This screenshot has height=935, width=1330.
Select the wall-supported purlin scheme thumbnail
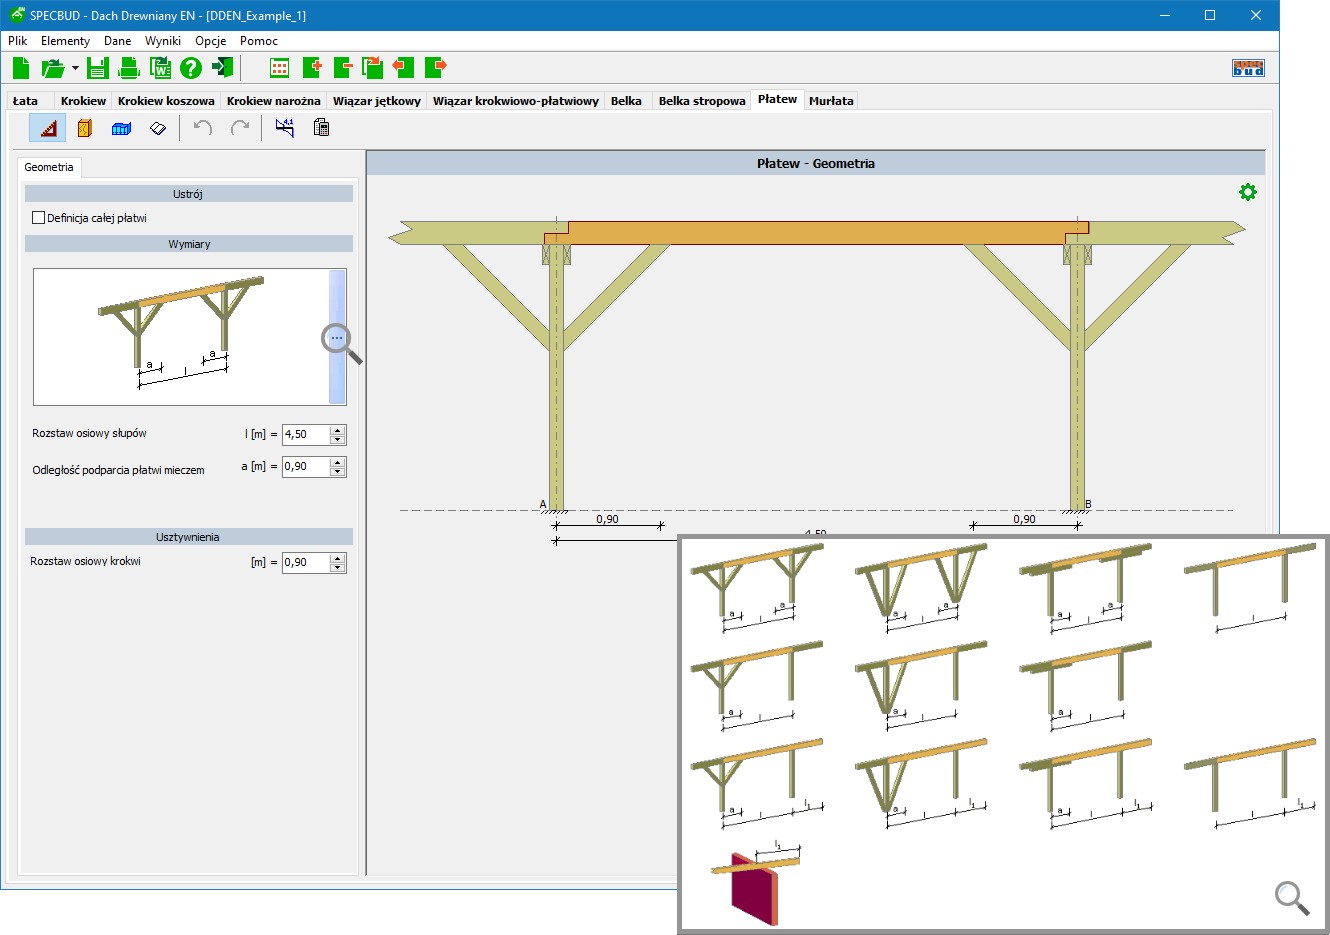pos(756,884)
